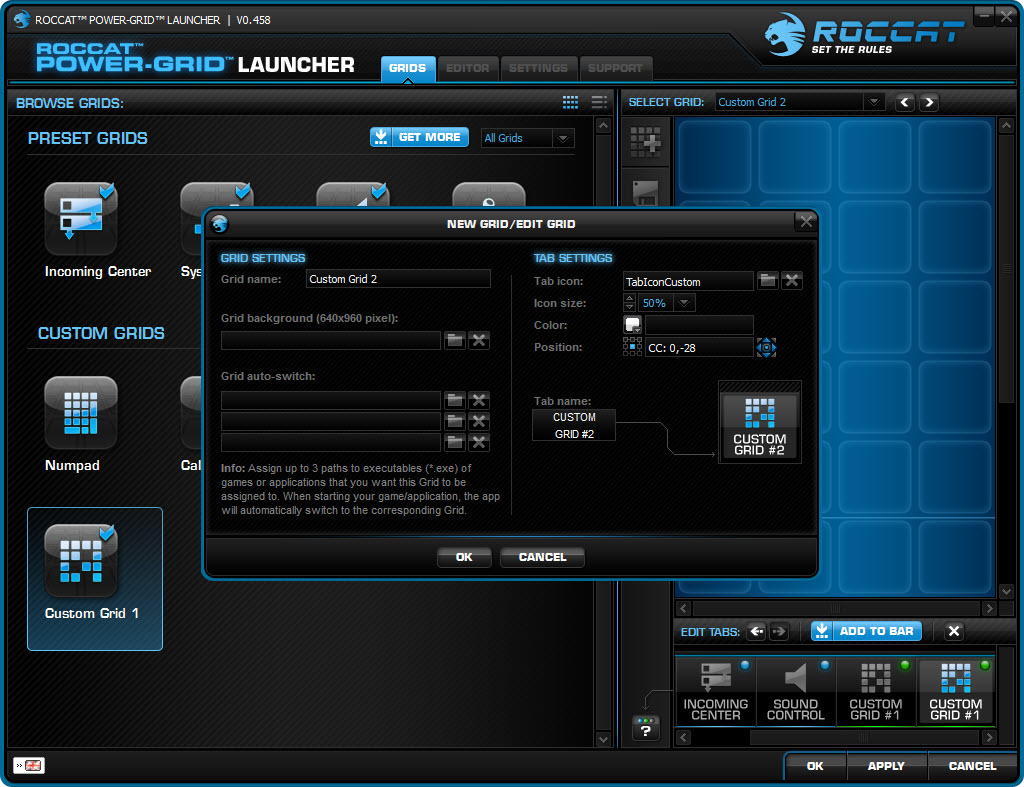Clear the first auto-switch path

(479, 400)
